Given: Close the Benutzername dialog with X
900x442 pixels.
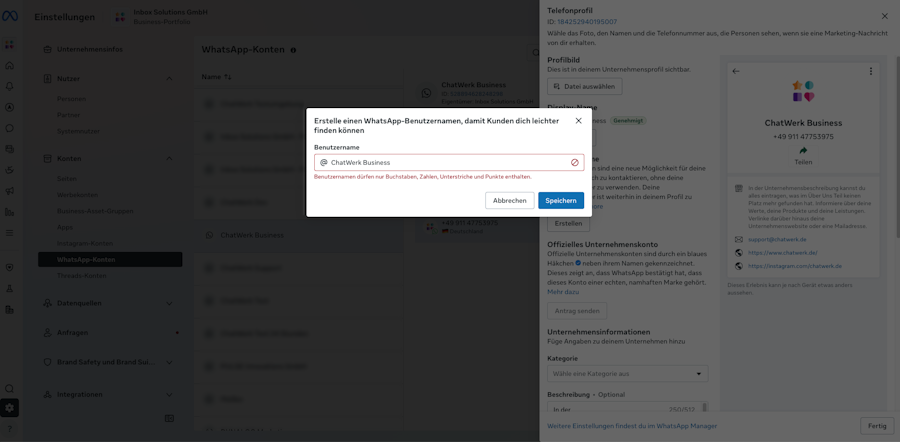Looking at the screenshot, I should (x=578, y=121).
